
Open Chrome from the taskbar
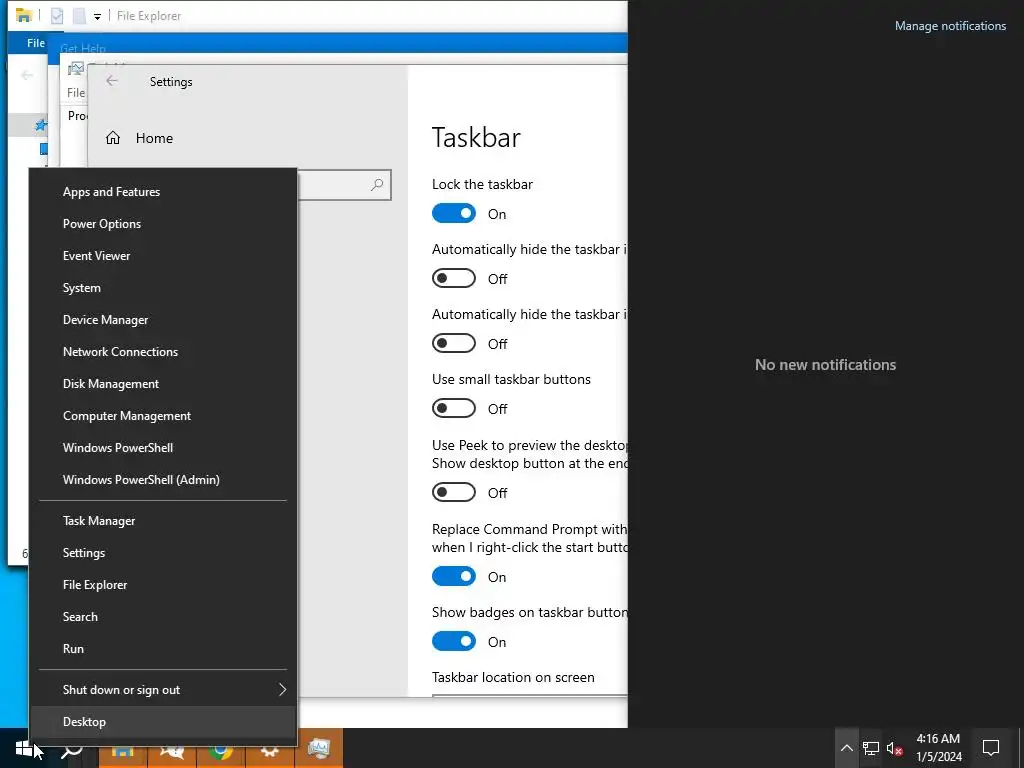click(x=221, y=750)
